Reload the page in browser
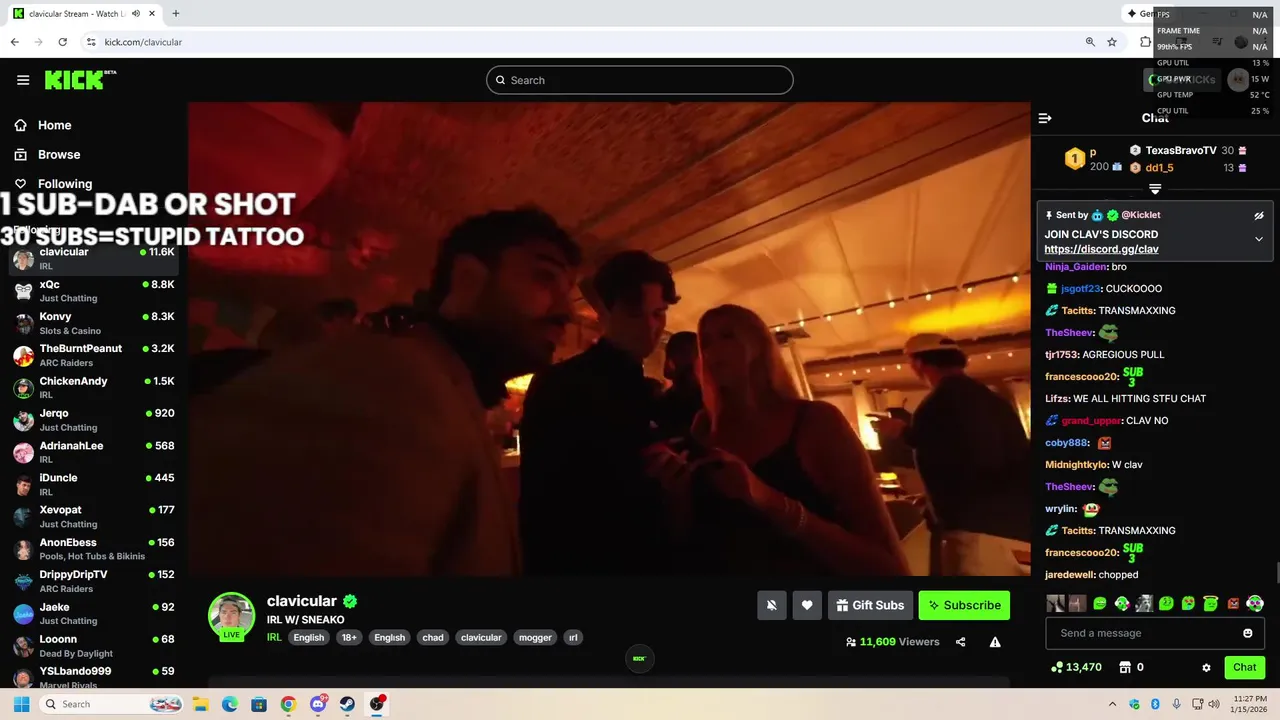The width and height of the screenshot is (1280, 720). click(62, 42)
